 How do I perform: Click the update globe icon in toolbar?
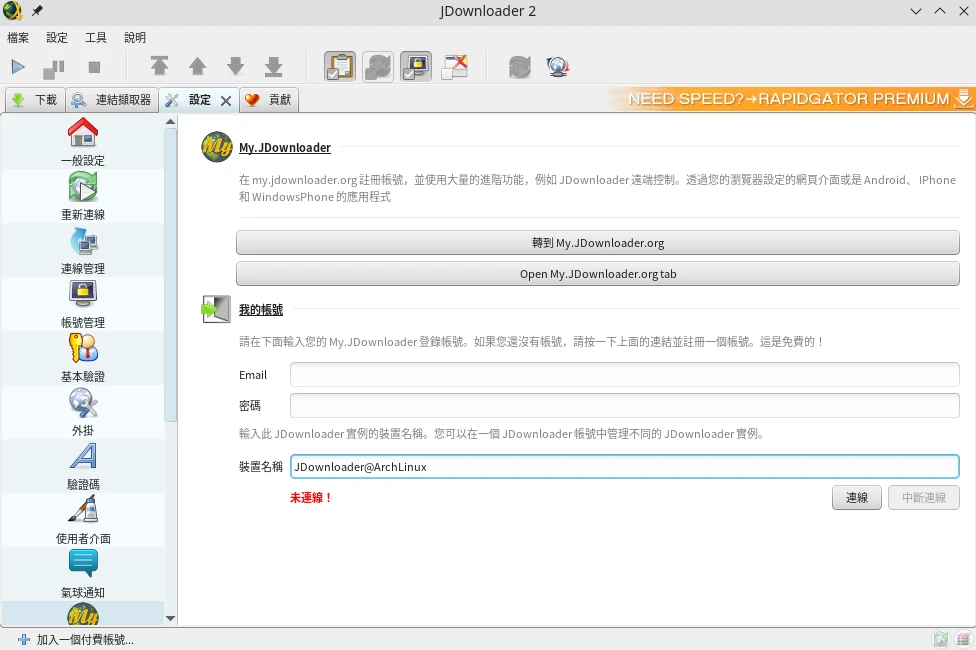coord(558,67)
